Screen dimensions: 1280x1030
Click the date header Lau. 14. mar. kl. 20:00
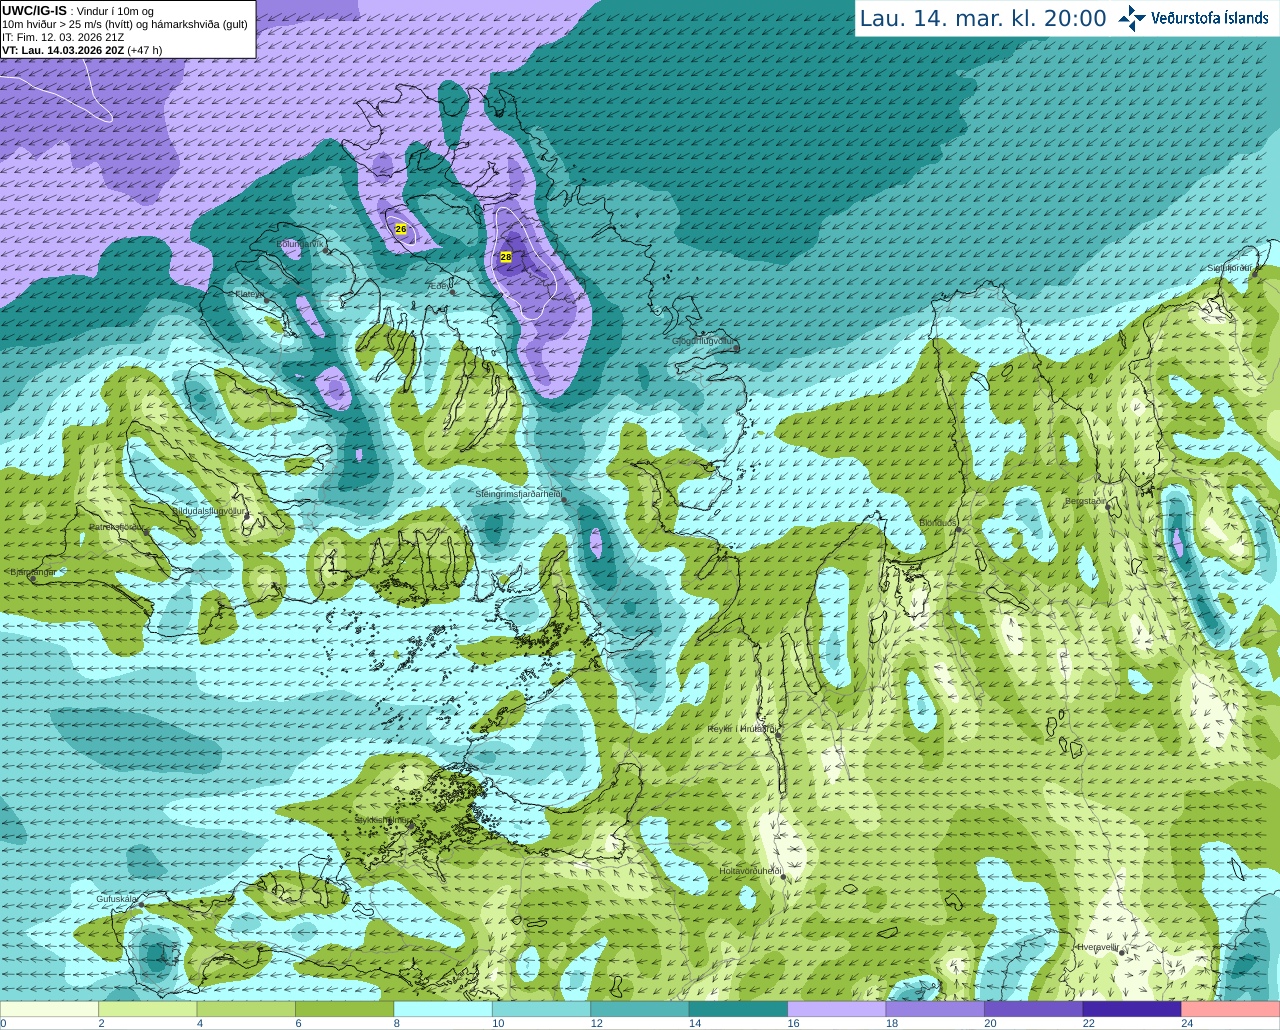(x=983, y=18)
